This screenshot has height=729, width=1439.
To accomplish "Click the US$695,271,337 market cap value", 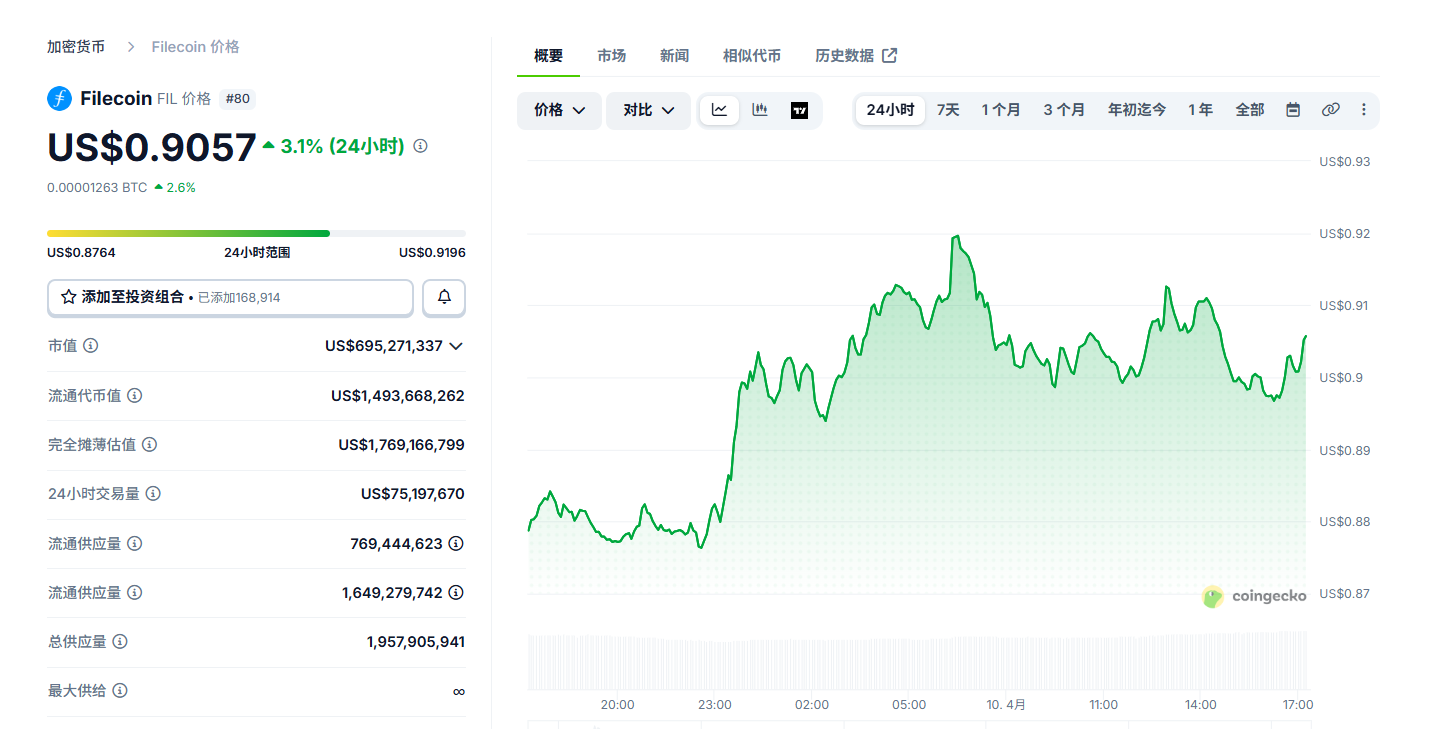I will click(384, 346).
